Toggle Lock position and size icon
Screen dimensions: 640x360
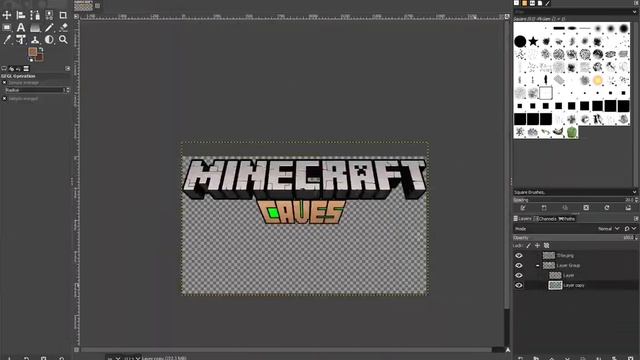tap(538, 245)
